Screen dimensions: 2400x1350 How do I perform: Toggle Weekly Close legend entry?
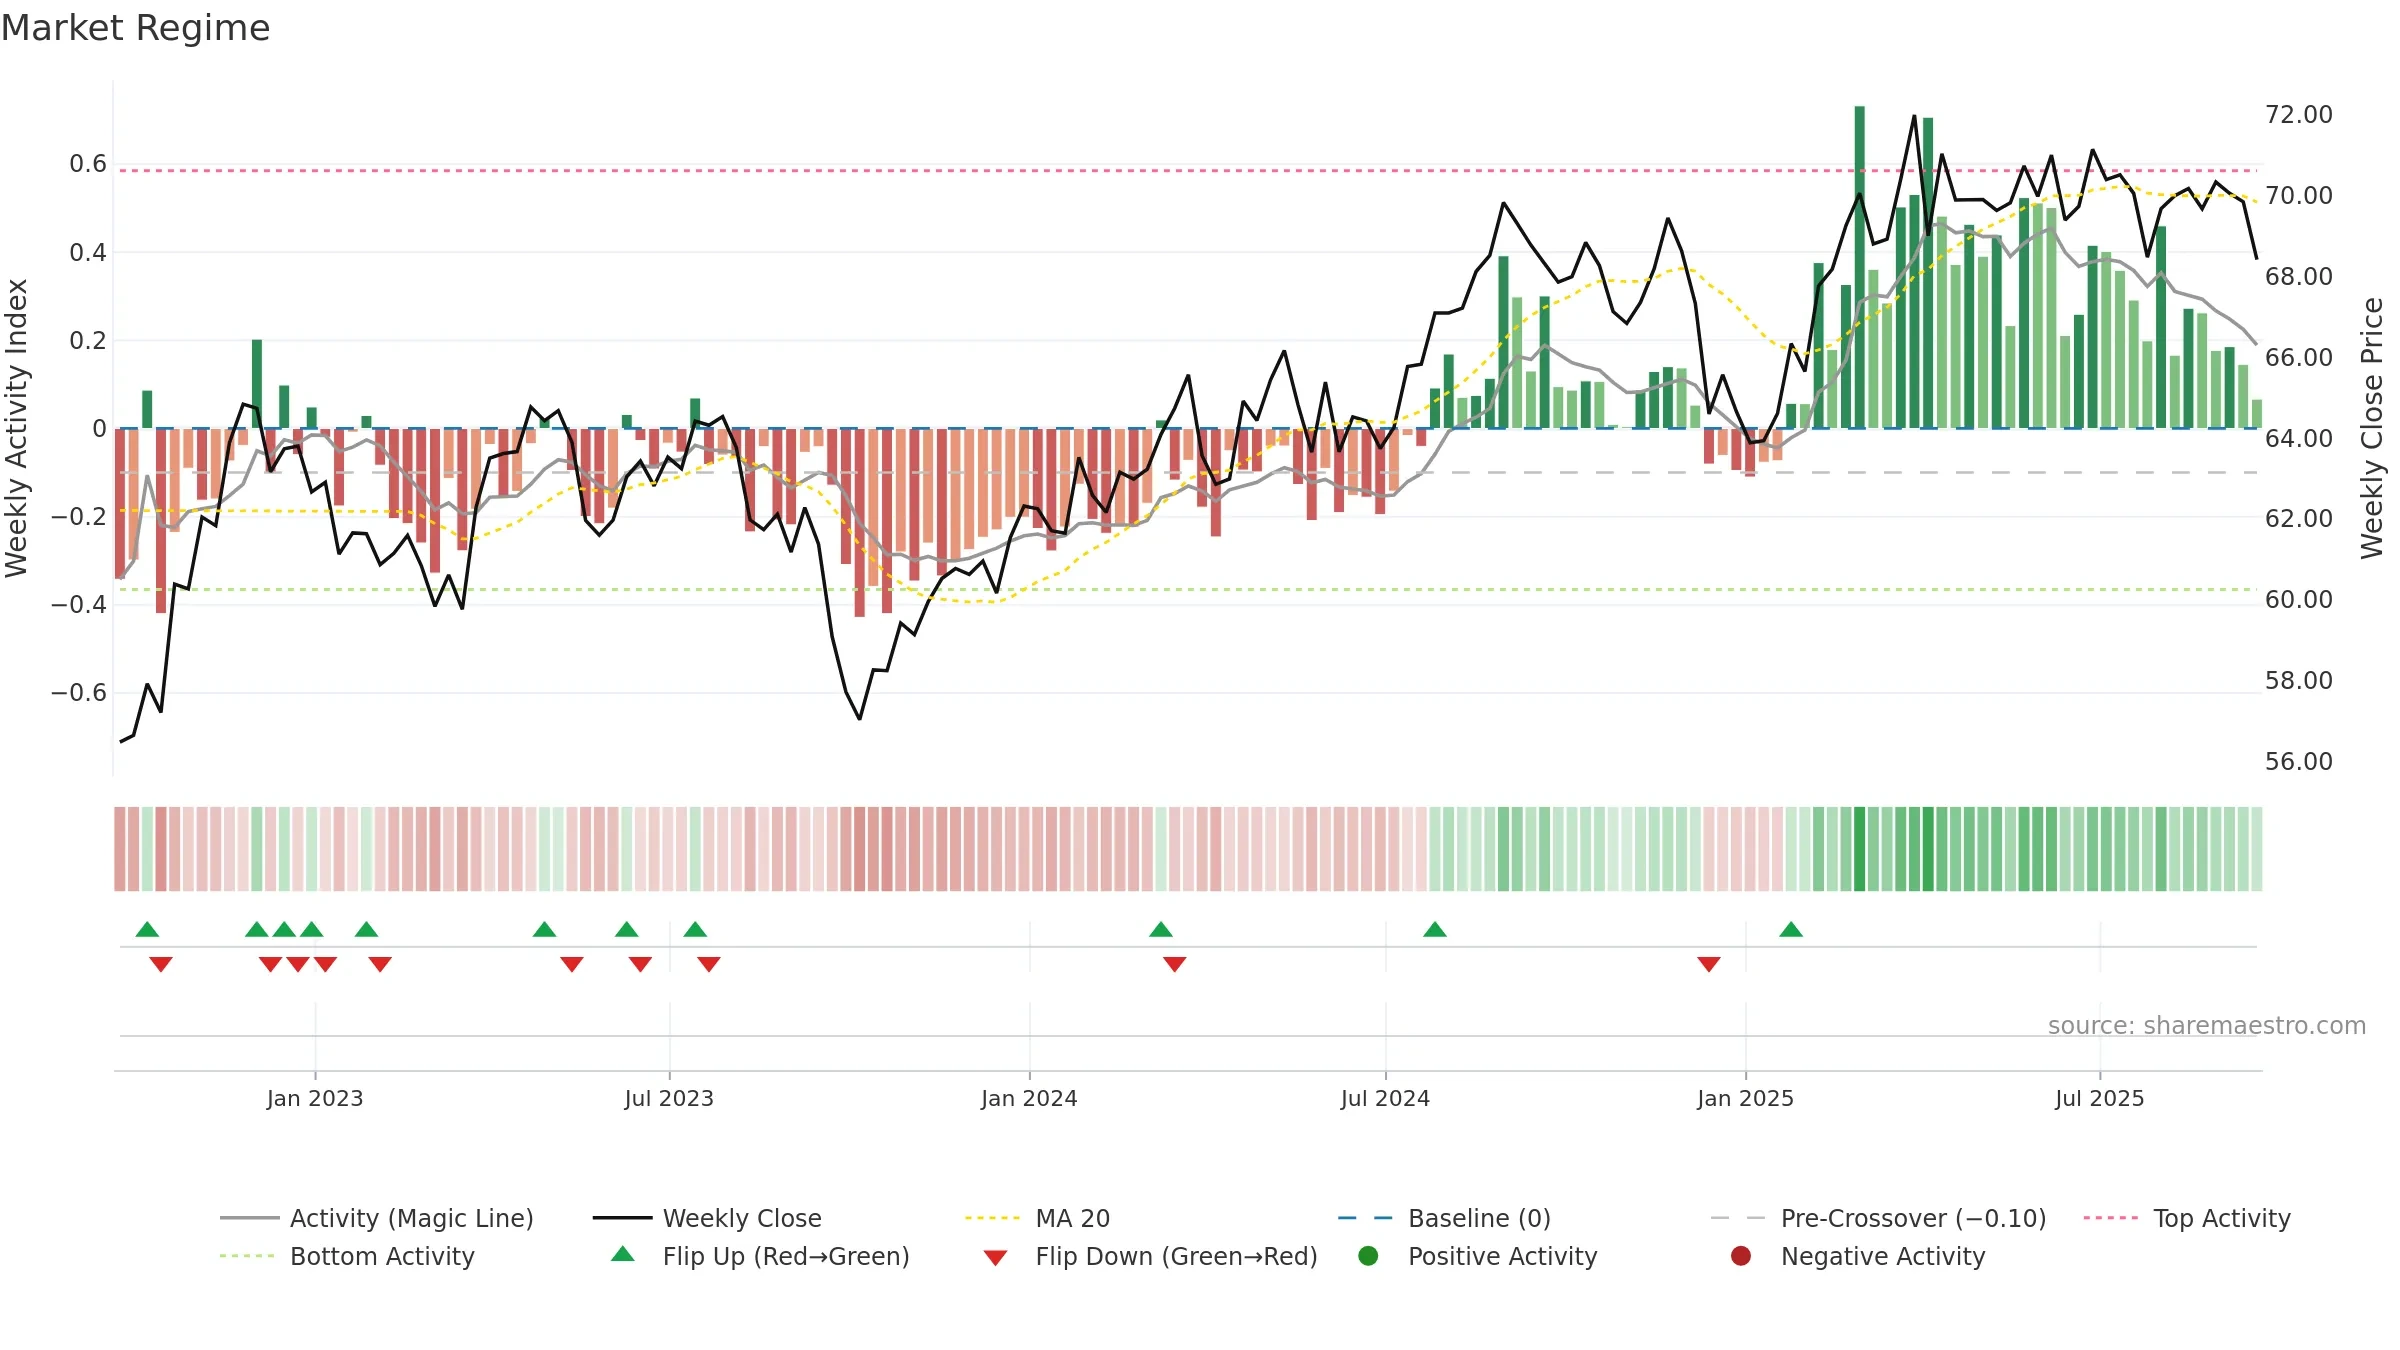(707, 1218)
